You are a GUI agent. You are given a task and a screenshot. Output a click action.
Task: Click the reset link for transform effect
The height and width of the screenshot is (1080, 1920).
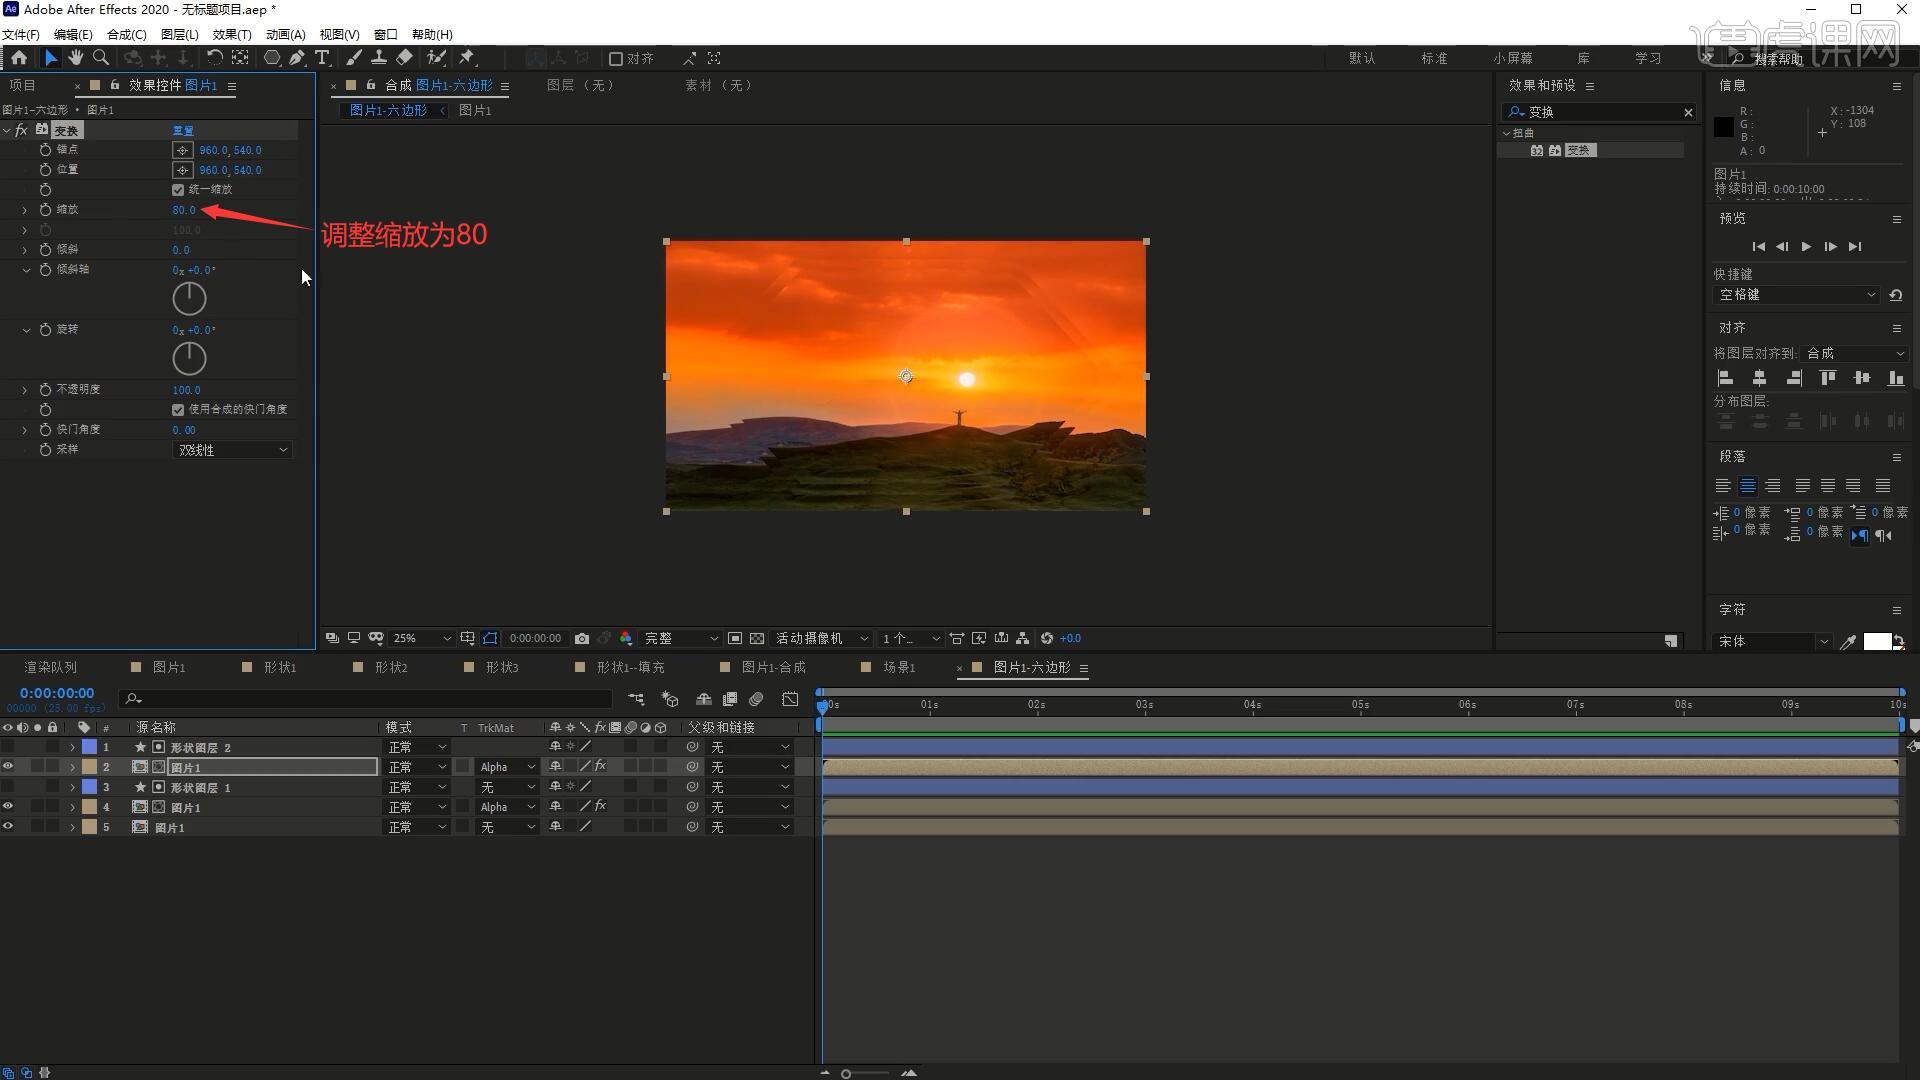tap(183, 131)
